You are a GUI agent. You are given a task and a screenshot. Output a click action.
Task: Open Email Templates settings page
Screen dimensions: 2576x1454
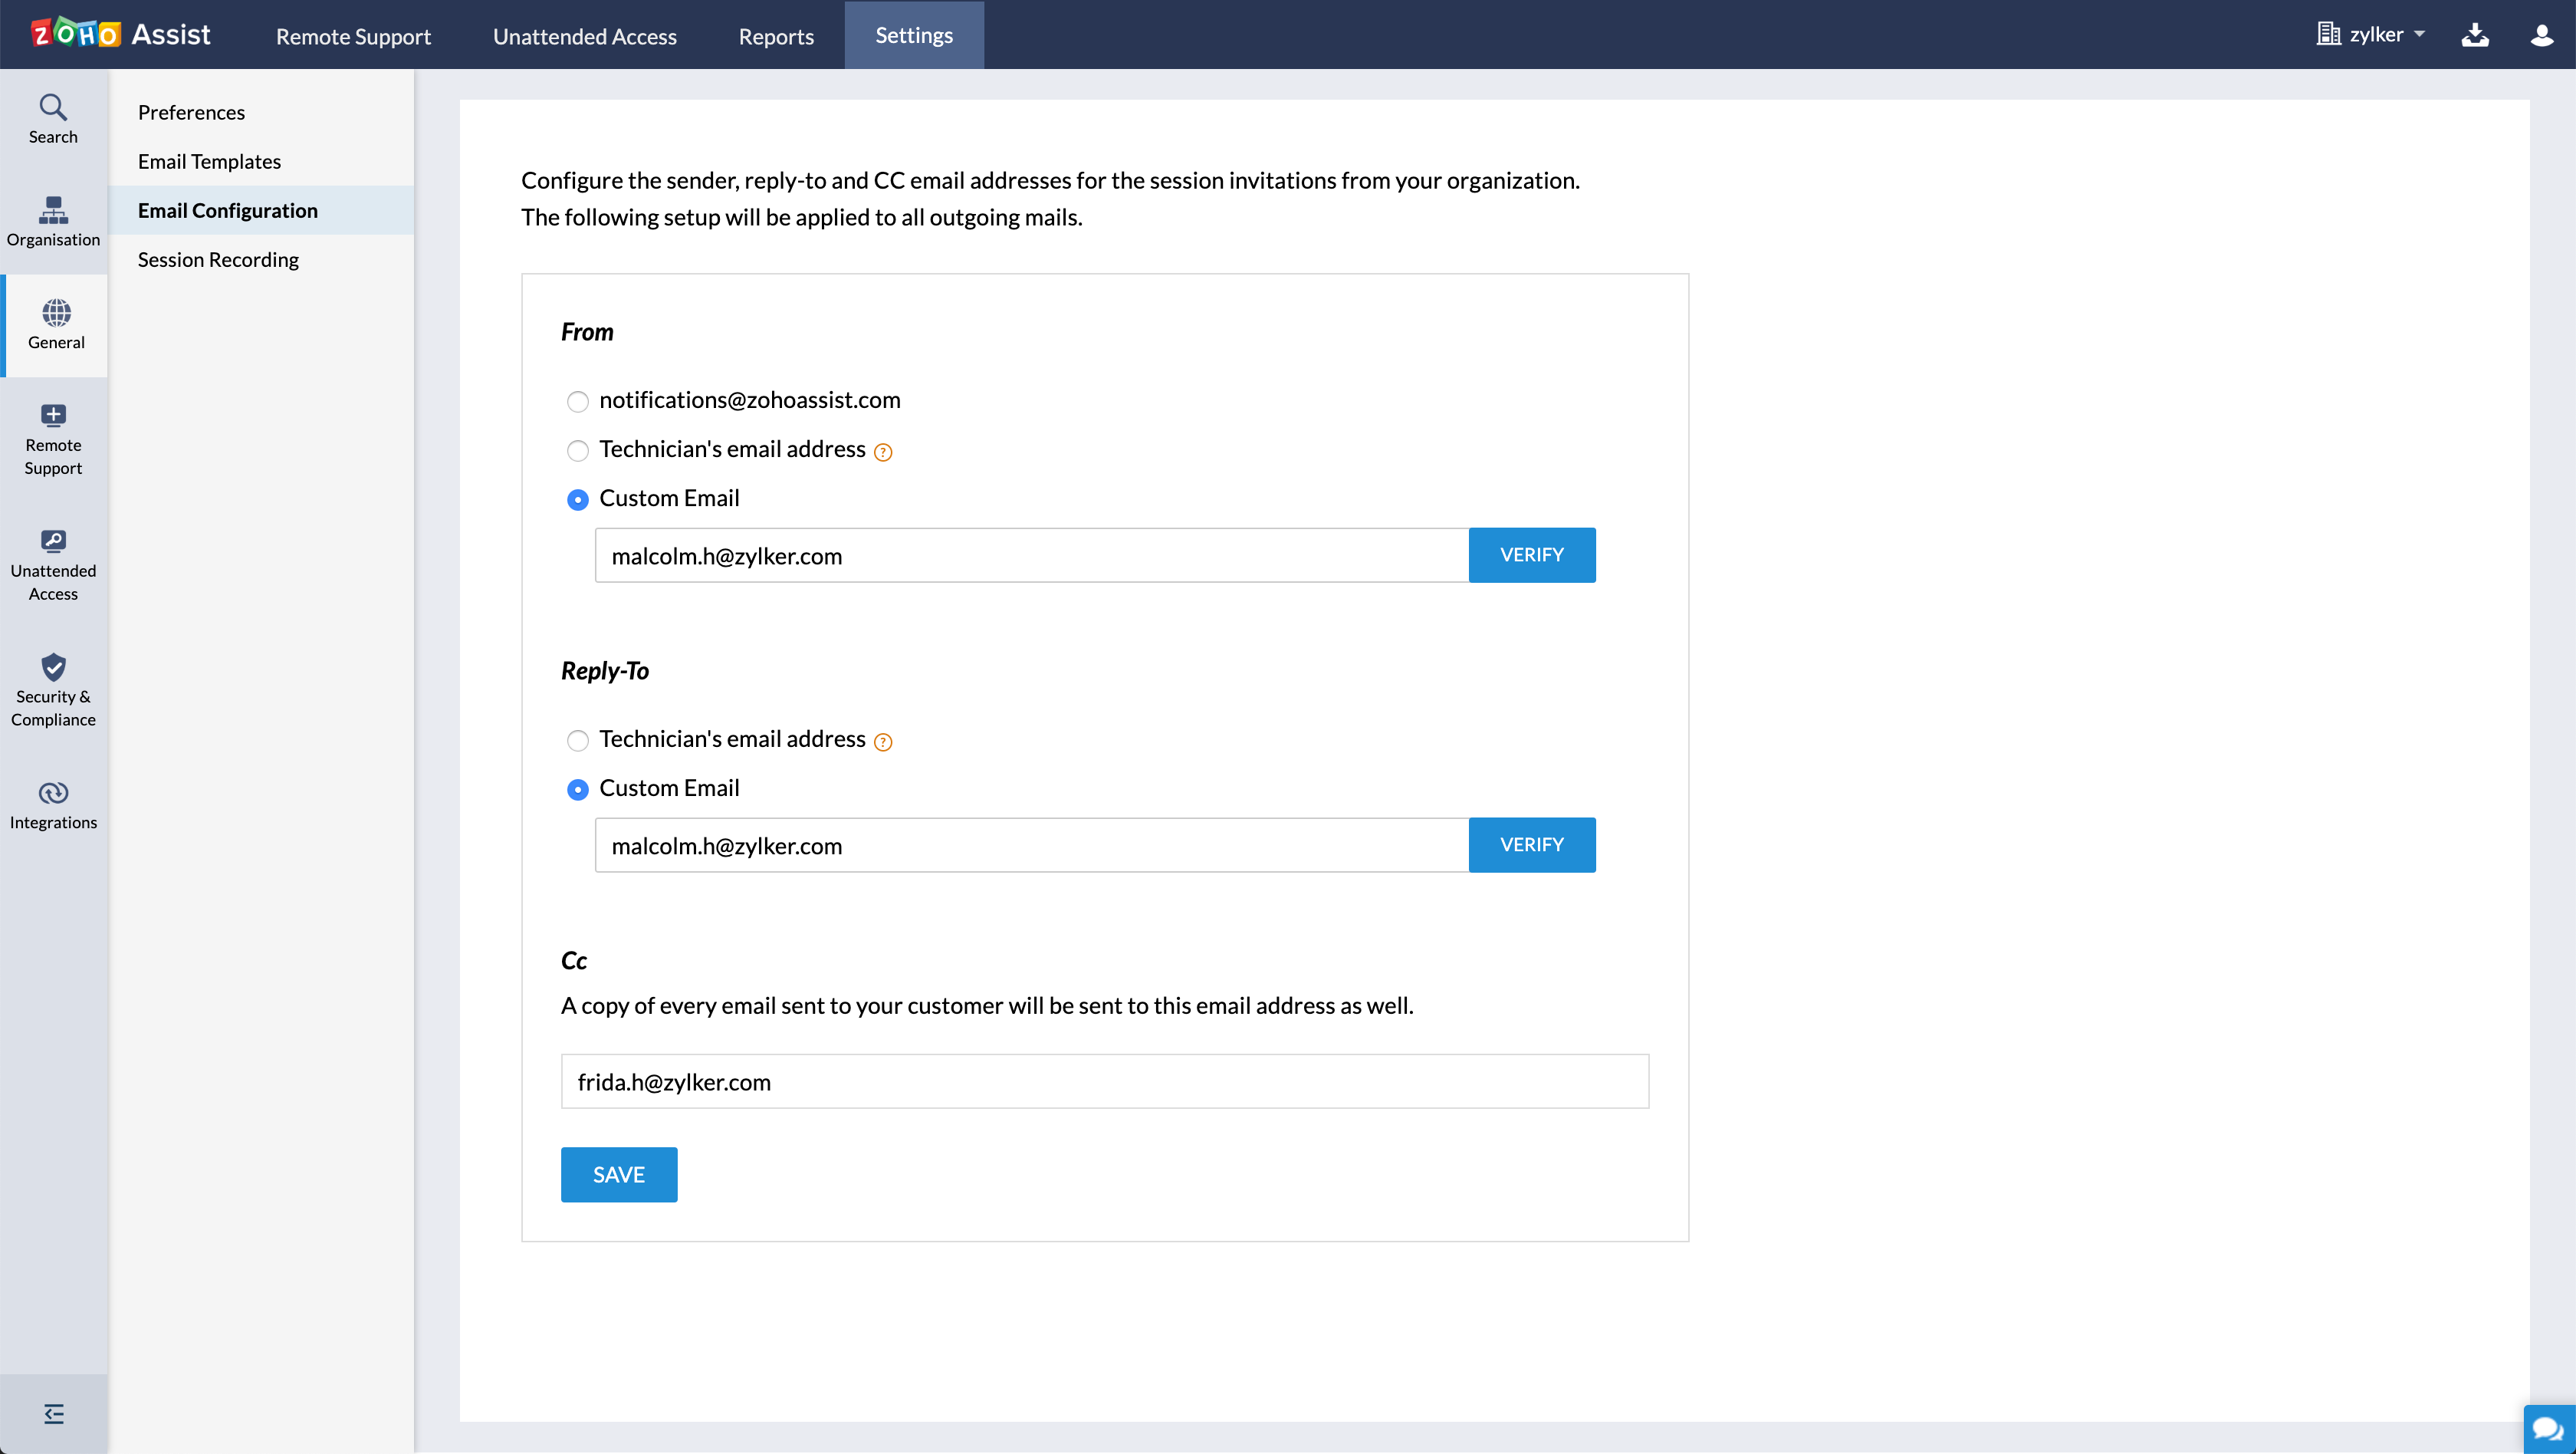209,161
